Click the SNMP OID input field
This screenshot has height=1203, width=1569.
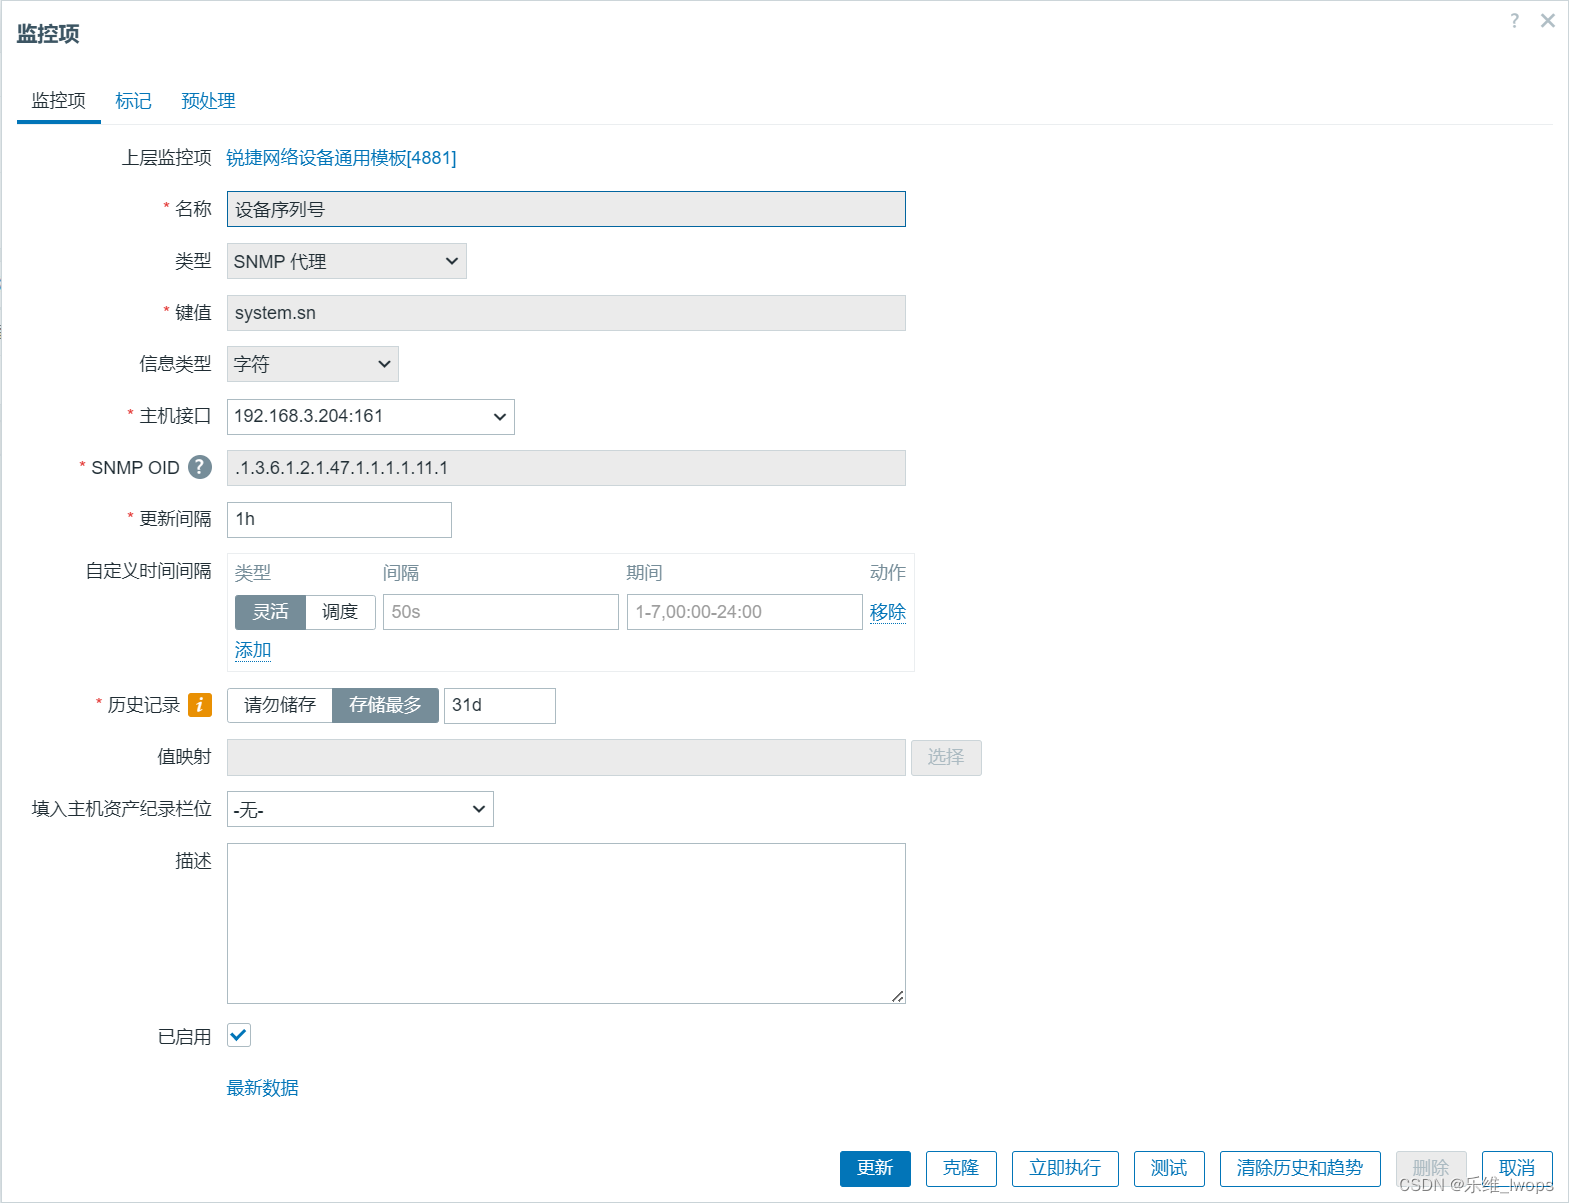(x=566, y=468)
